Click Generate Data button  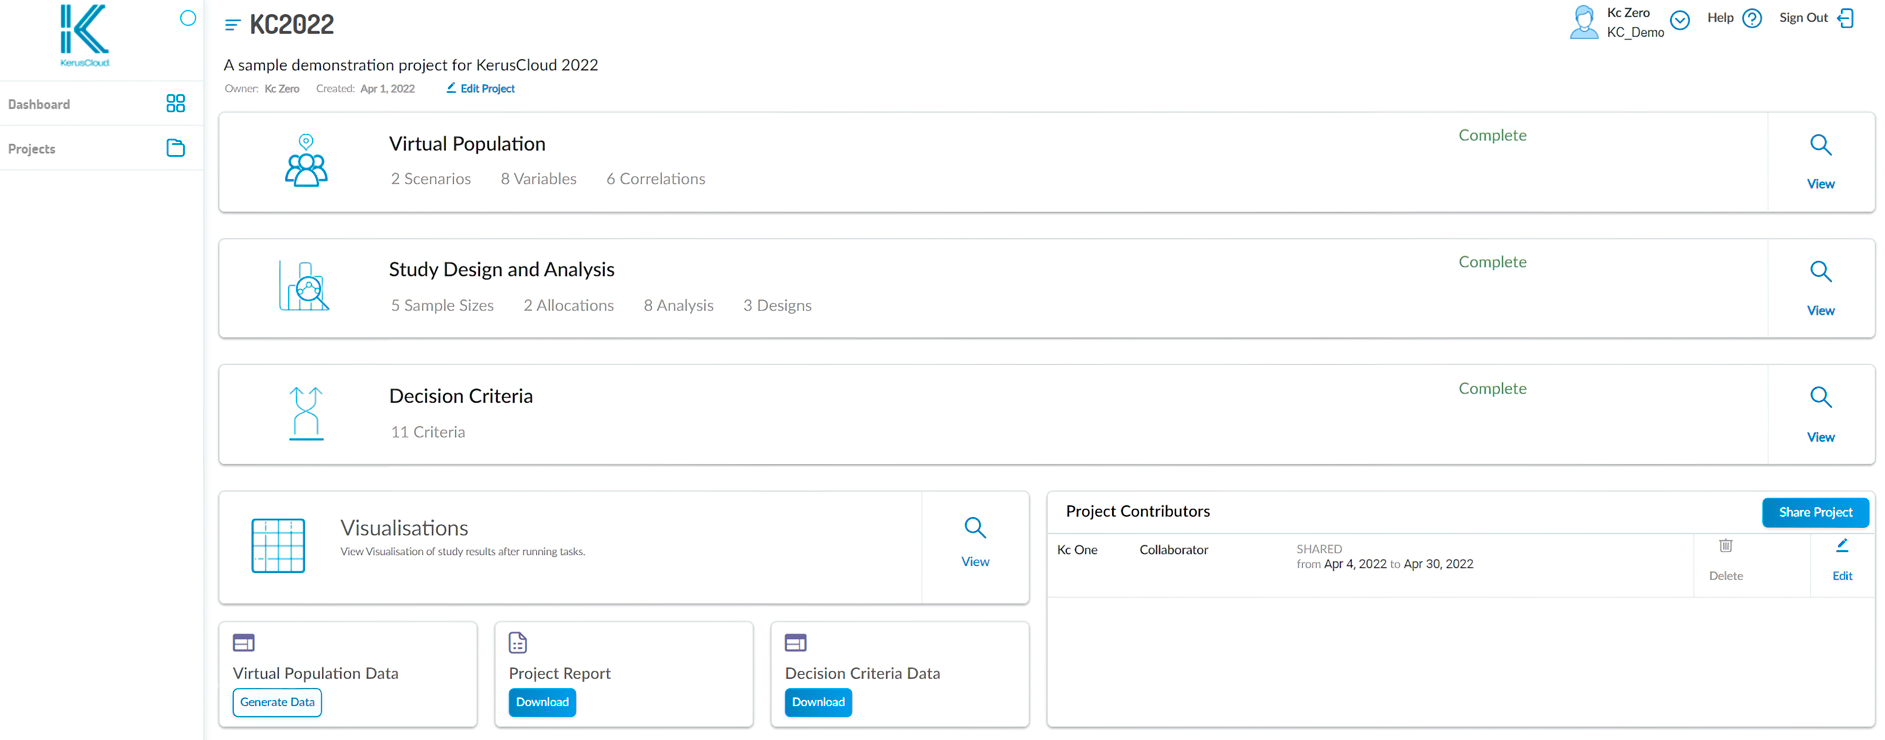coord(277,702)
